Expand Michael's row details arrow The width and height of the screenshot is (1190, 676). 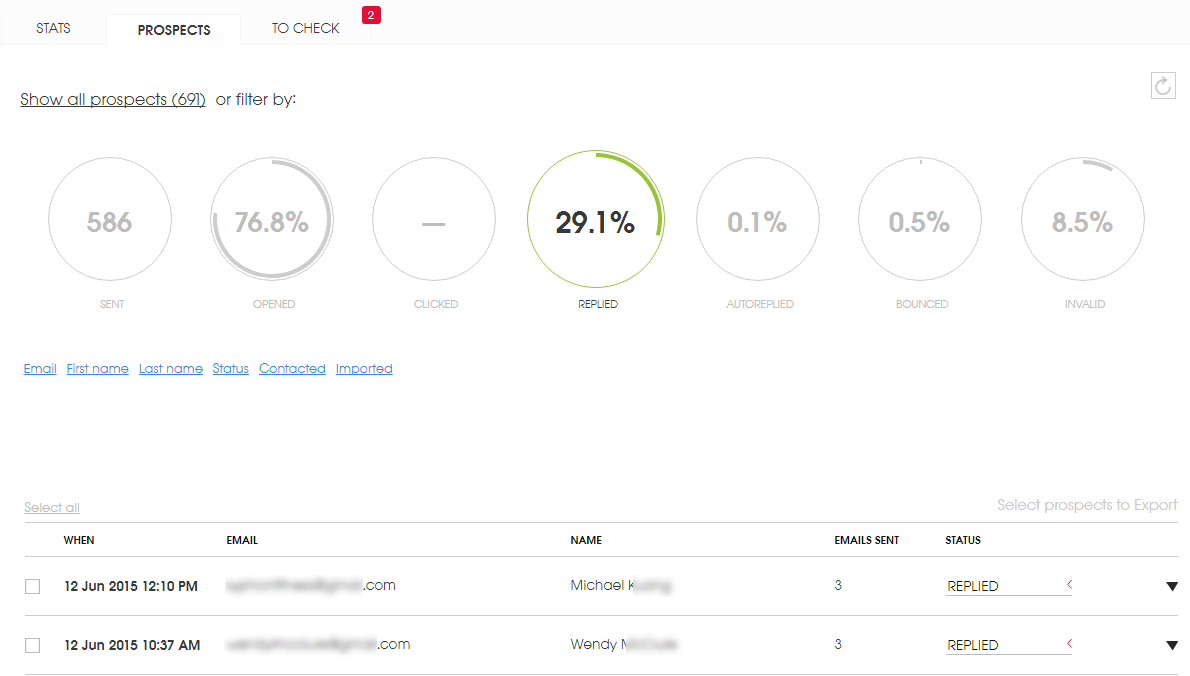1171,587
